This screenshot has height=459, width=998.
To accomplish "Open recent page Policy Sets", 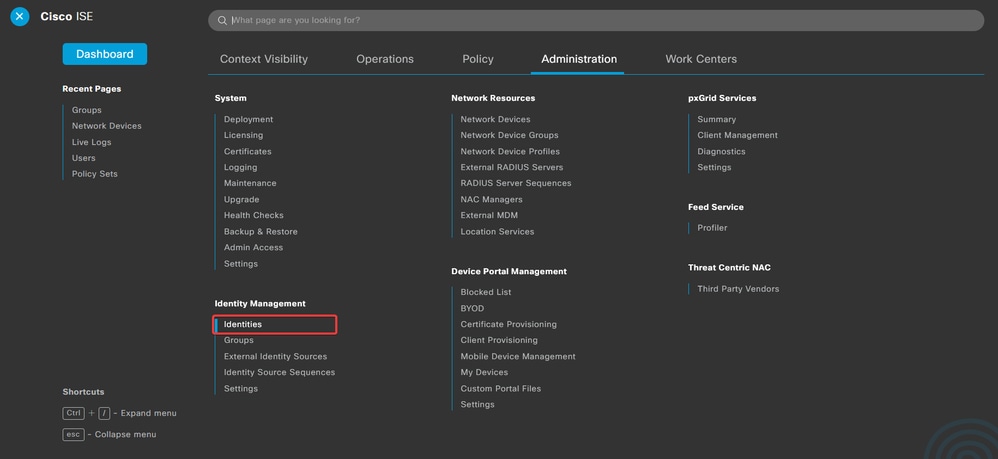I will (x=94, y=174).
